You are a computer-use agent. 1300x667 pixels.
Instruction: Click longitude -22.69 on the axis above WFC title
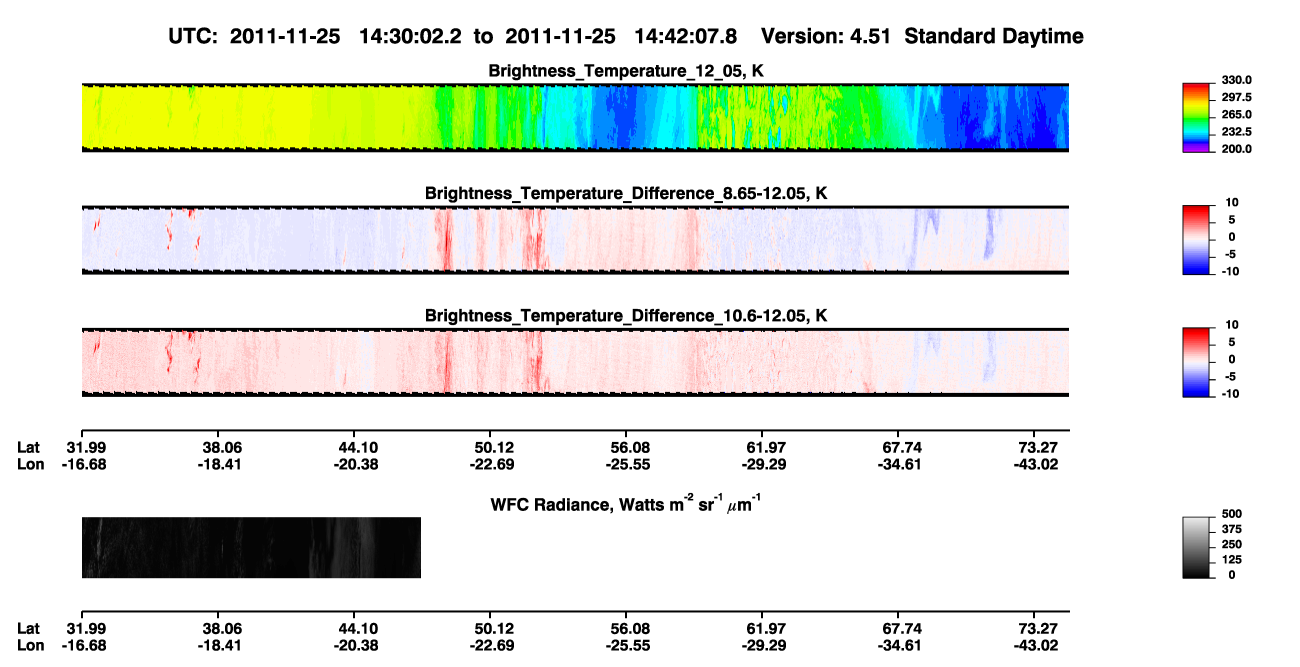490,464
